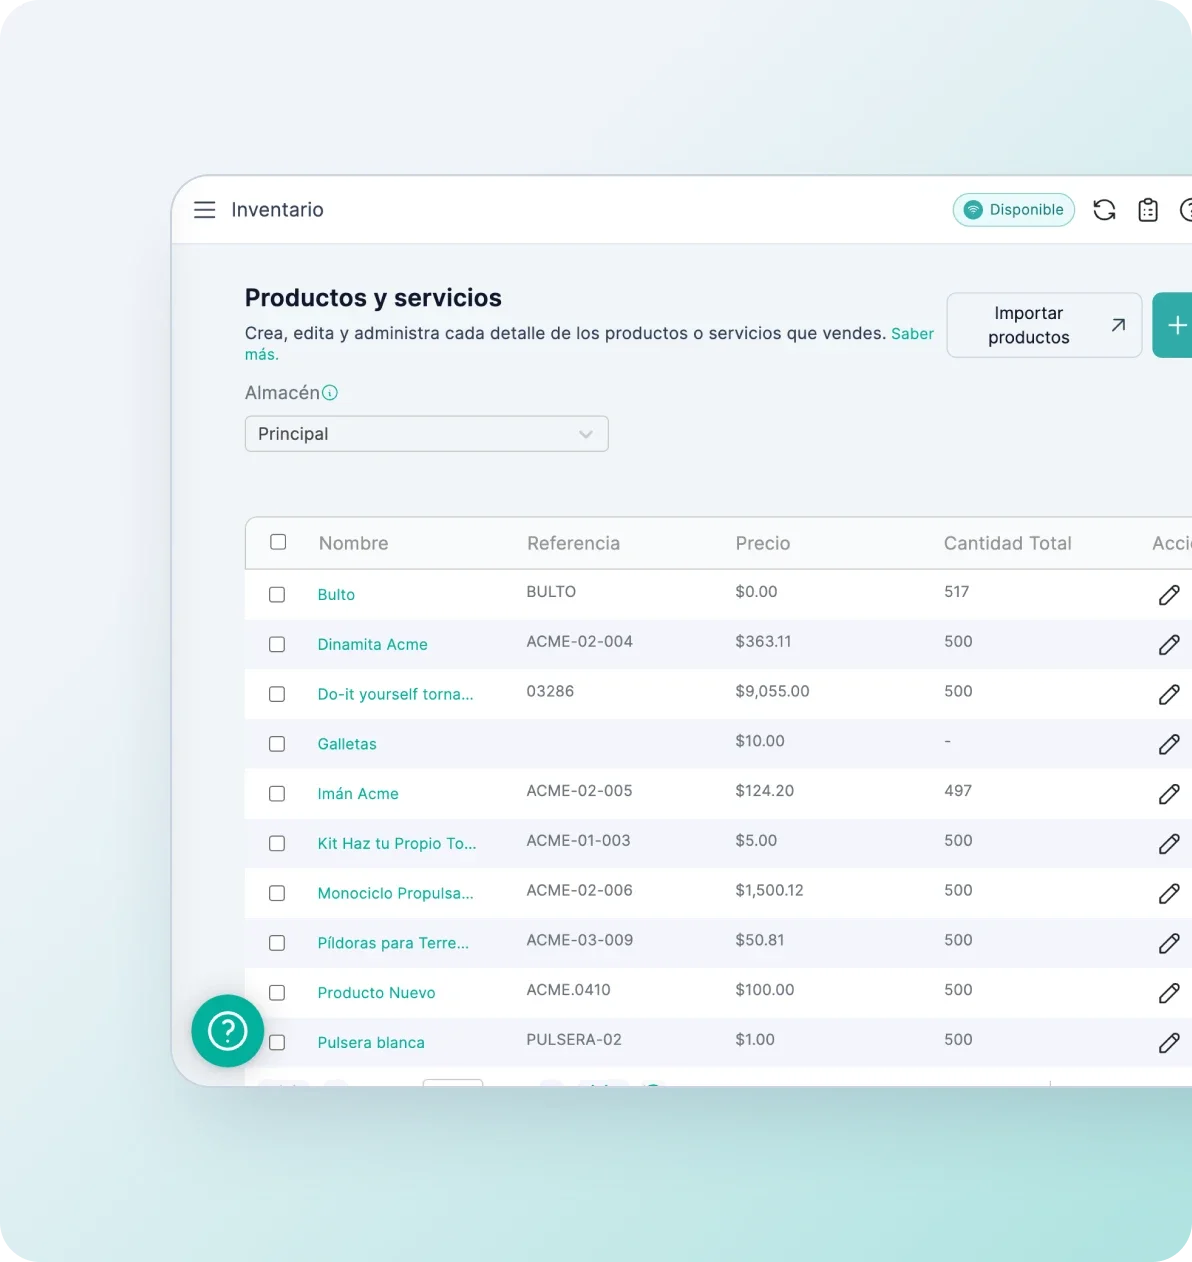Viewport: 1192px width, 1262px height.
Task: Click edit pencil for Producto Nuevo
Action: tap(1168, 993)
